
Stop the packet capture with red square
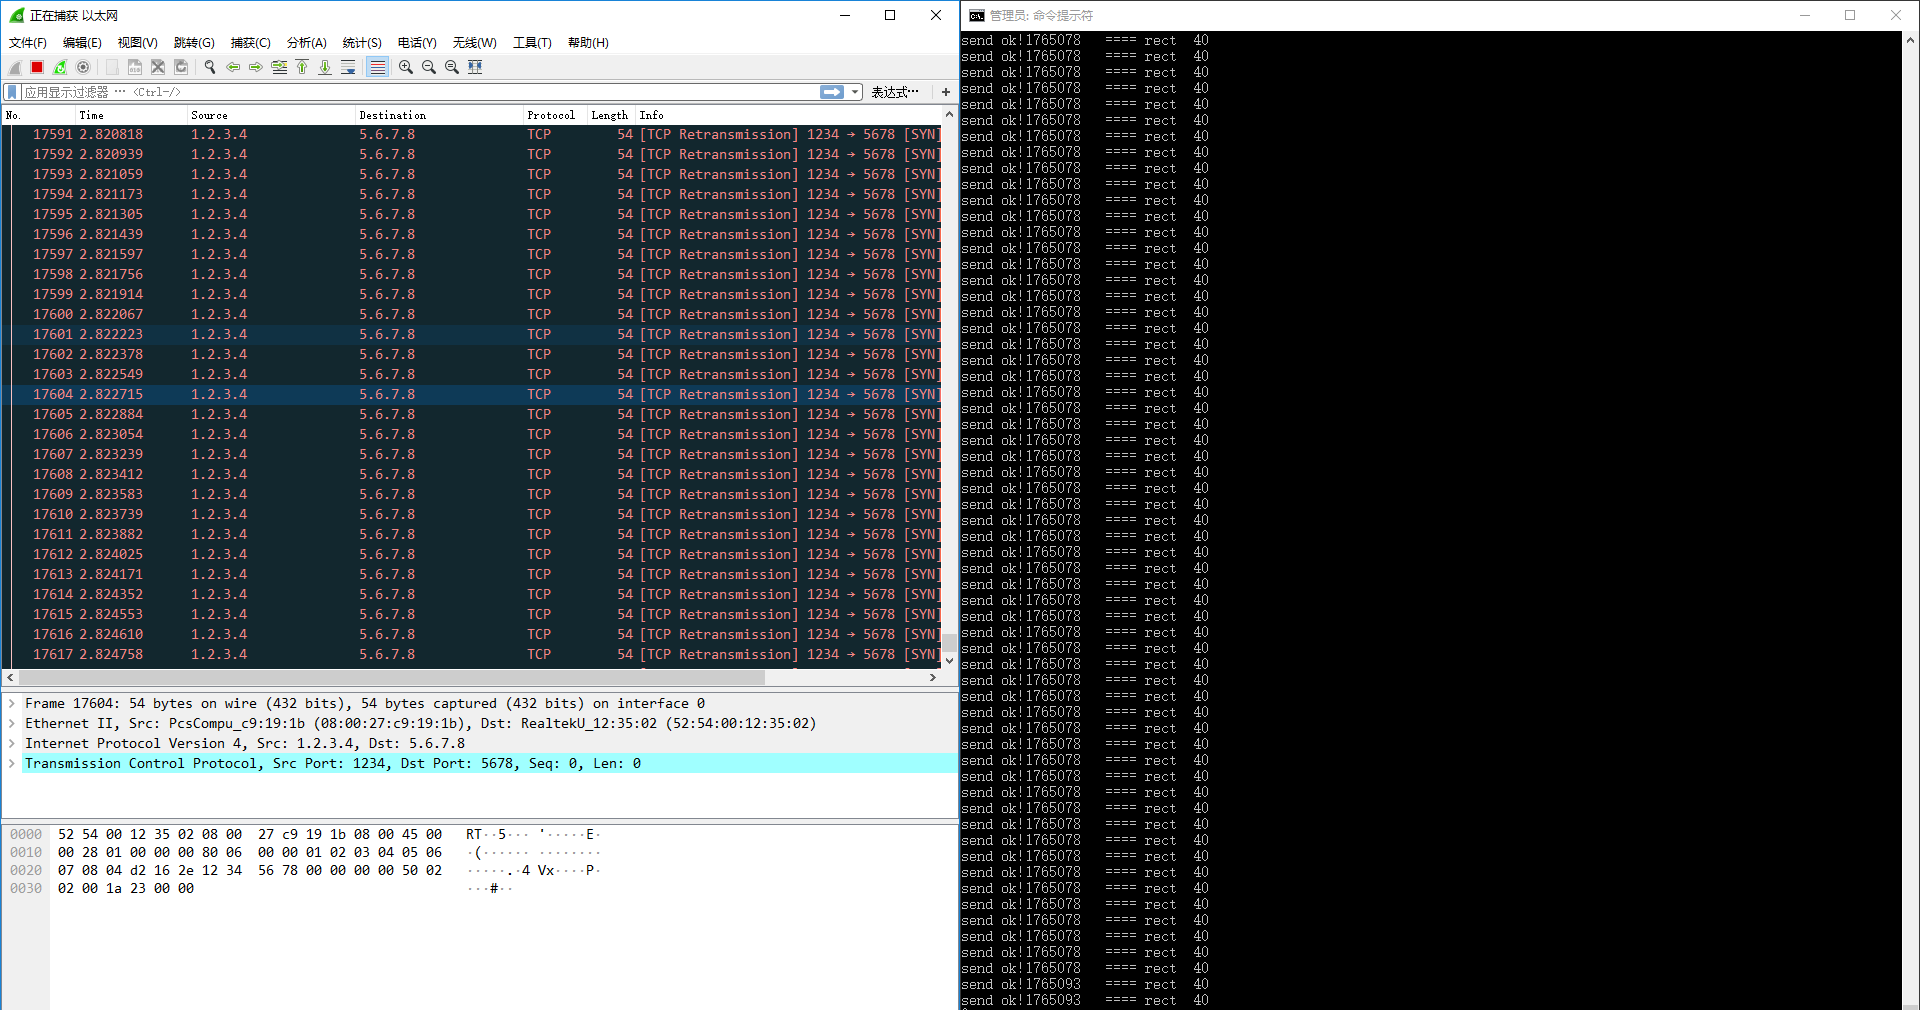(37, 67)
